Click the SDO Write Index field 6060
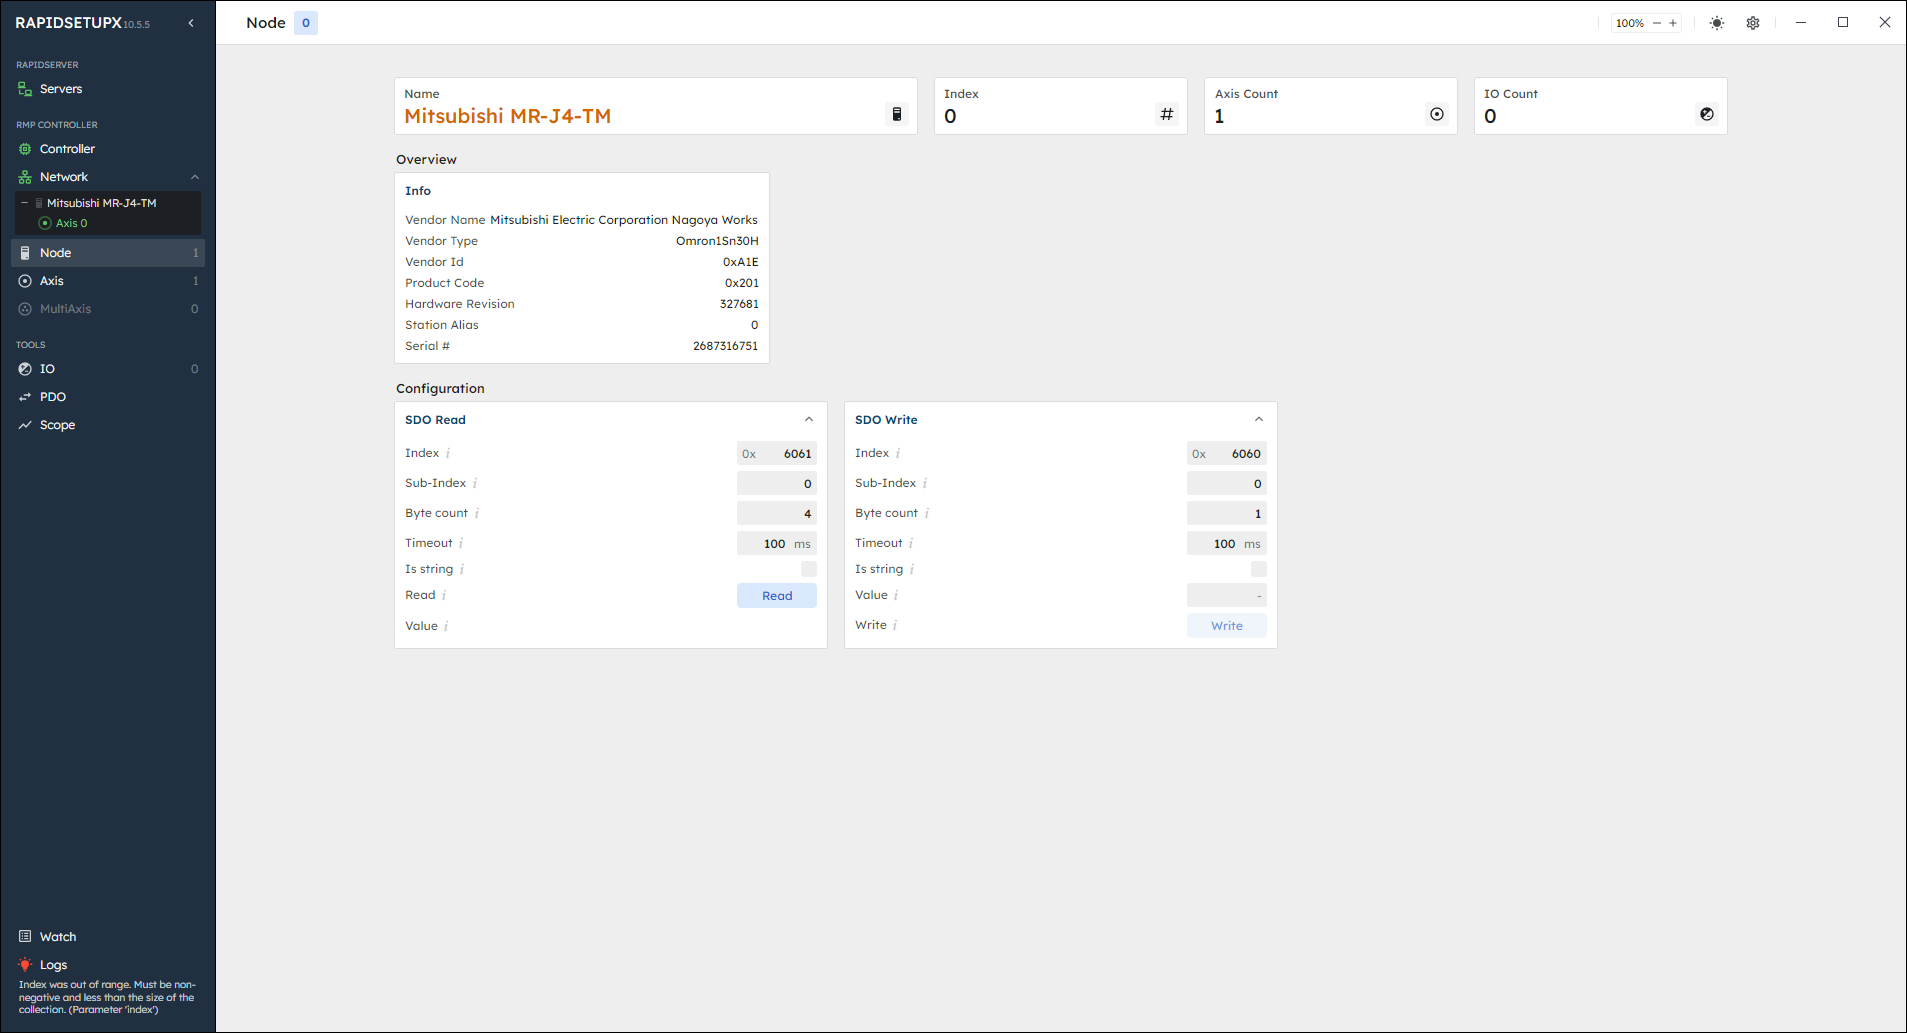 [1227, 454]
